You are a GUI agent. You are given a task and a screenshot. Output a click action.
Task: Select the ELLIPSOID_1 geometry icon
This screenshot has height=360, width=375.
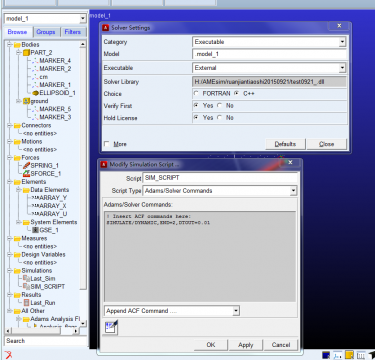click(x=35, y=93)
